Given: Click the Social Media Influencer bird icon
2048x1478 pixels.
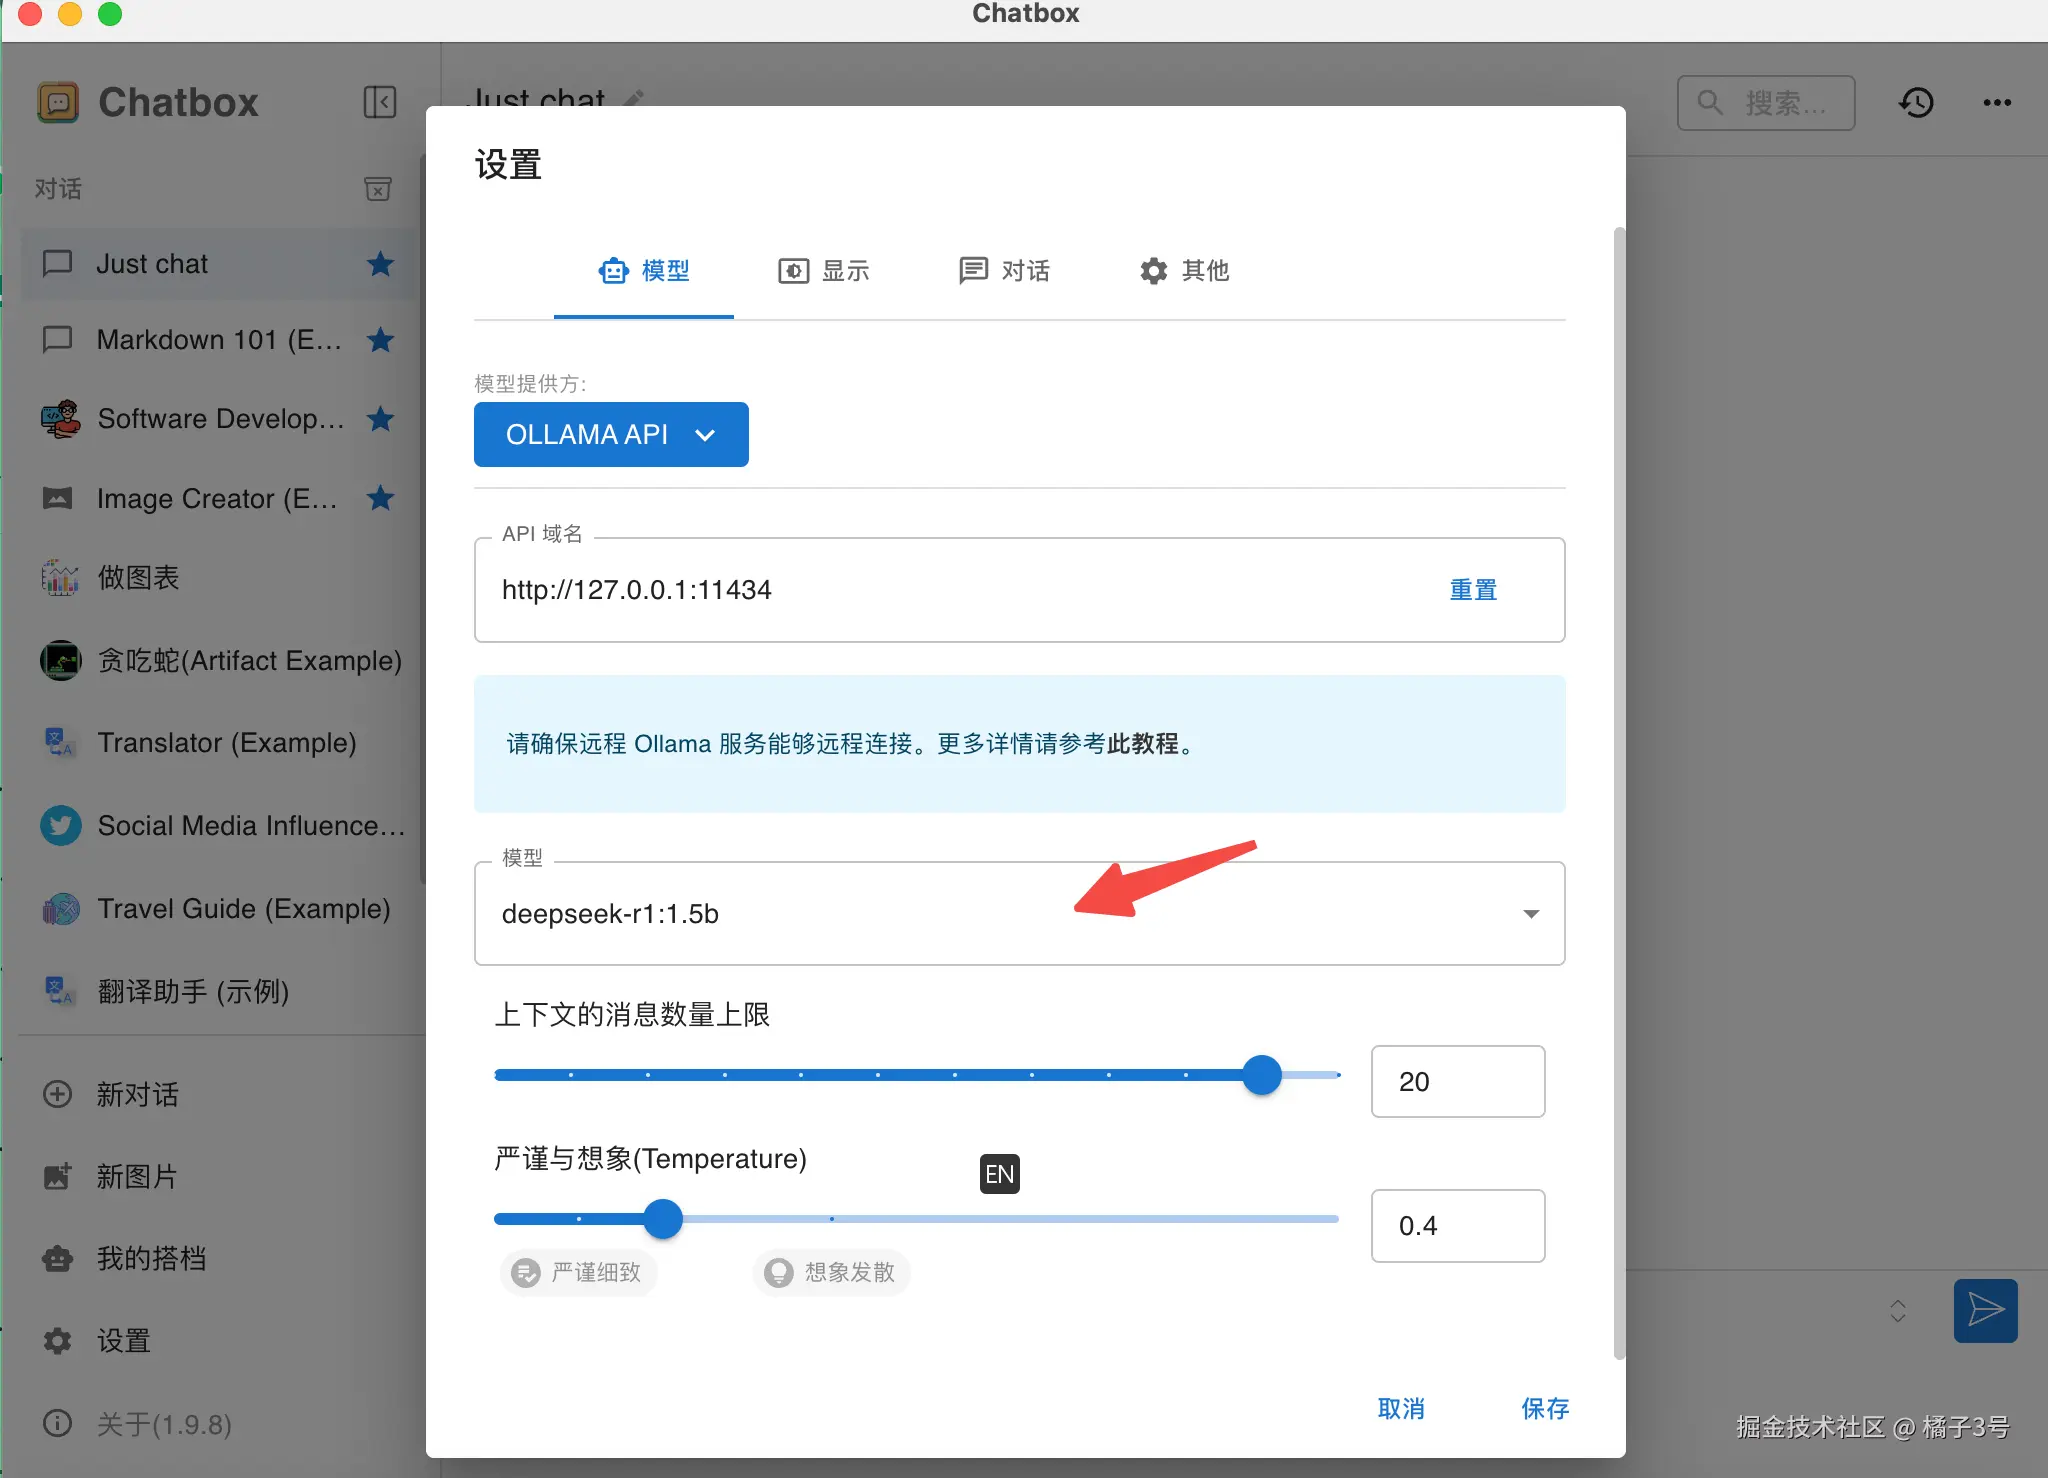Looking at the screenshot, I should tap(60, 826).
